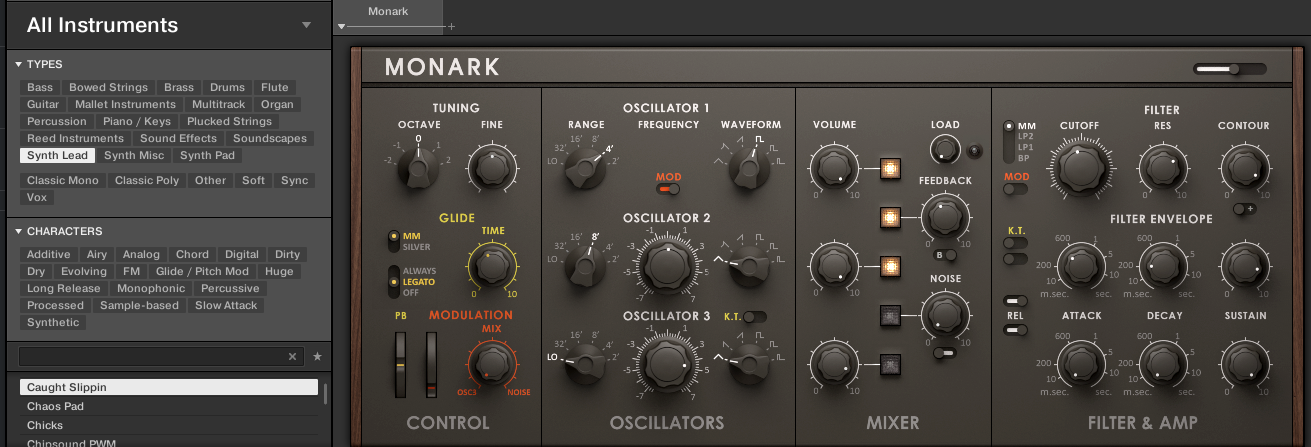Click the mixer Feedback knob

[x=944, y=216]
